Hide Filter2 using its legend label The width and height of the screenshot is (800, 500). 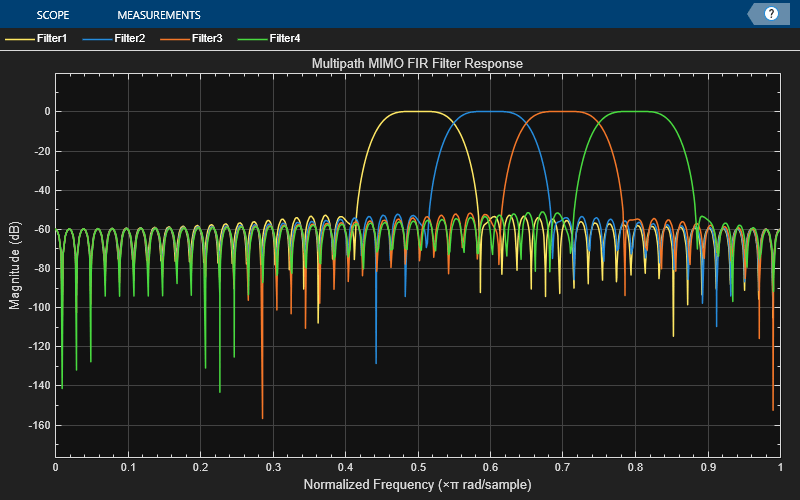coord(130,39)
